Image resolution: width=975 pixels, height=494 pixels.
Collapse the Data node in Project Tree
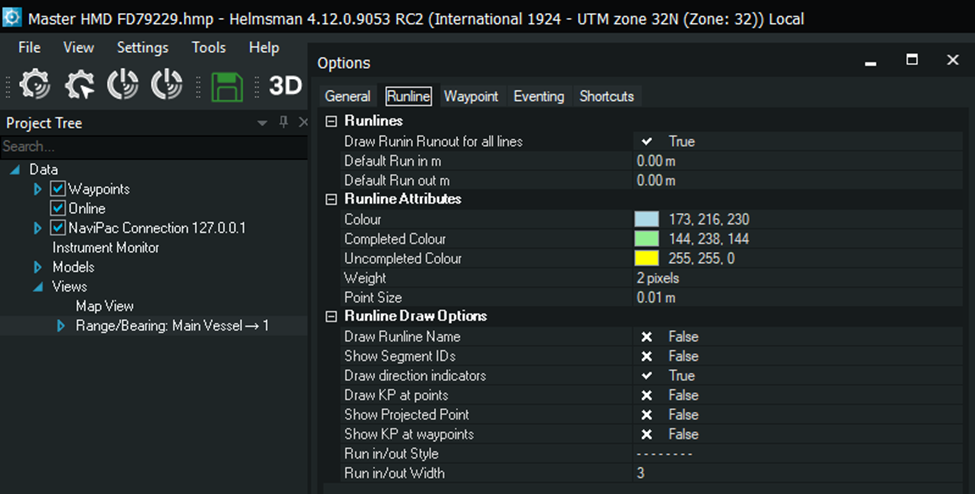pos(15,169)
